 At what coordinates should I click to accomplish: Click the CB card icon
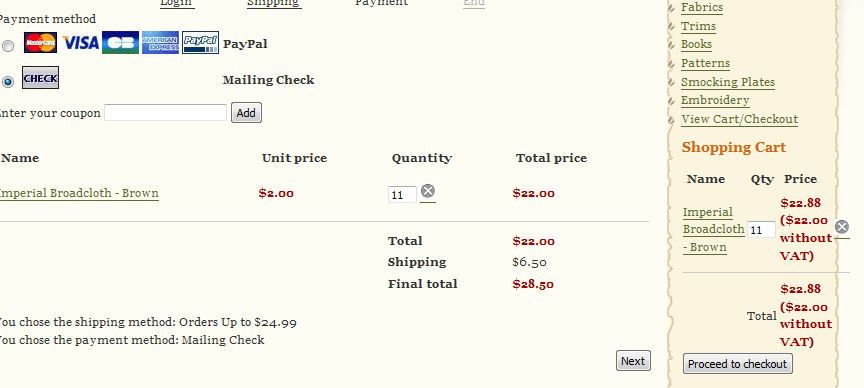120,42
